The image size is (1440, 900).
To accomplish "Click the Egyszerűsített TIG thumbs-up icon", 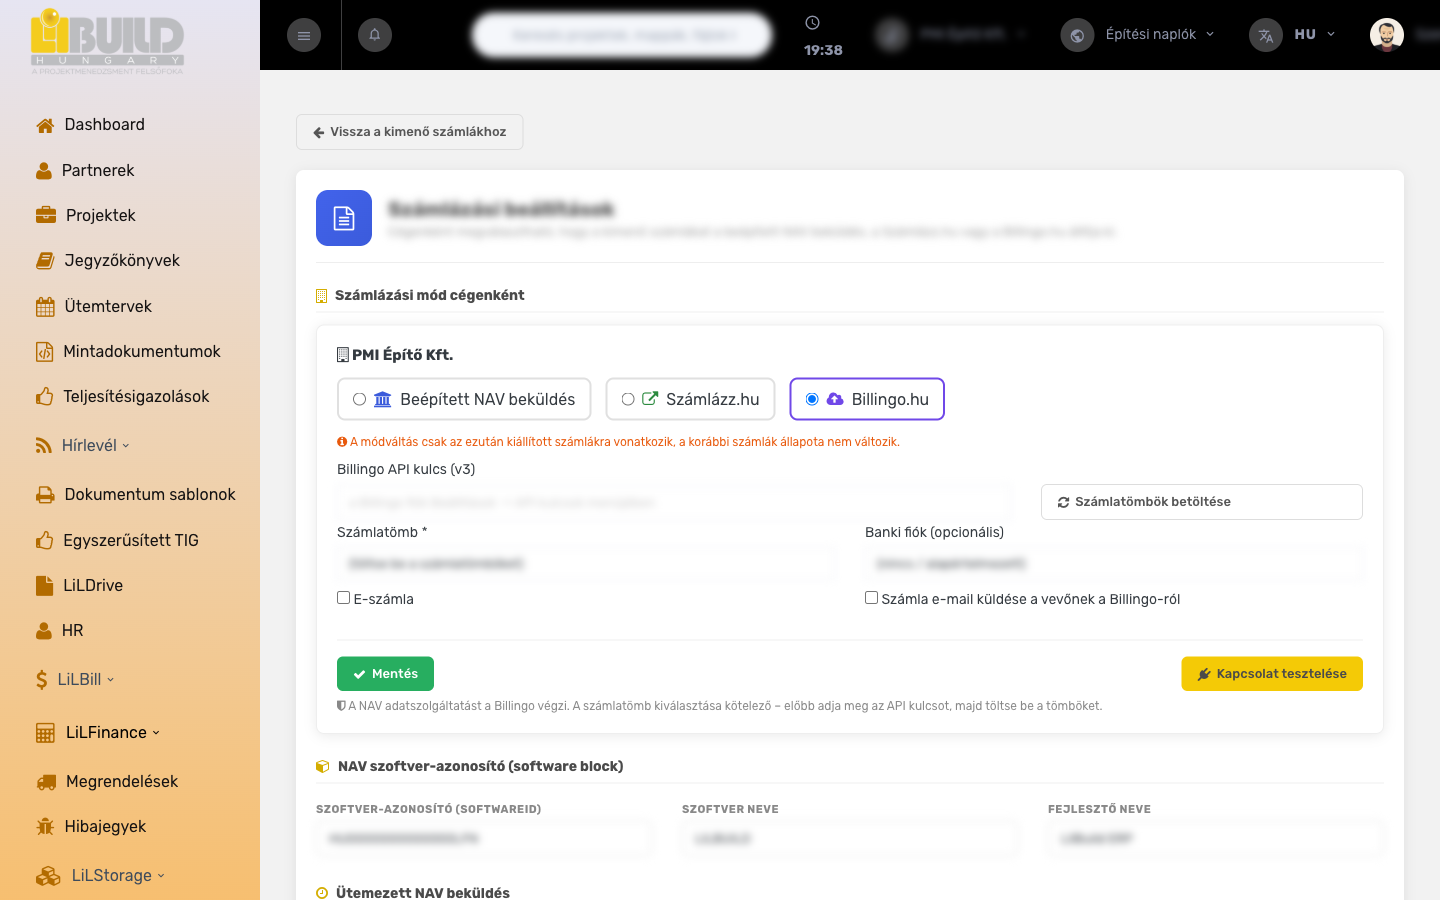I will [x=44, y=541].
